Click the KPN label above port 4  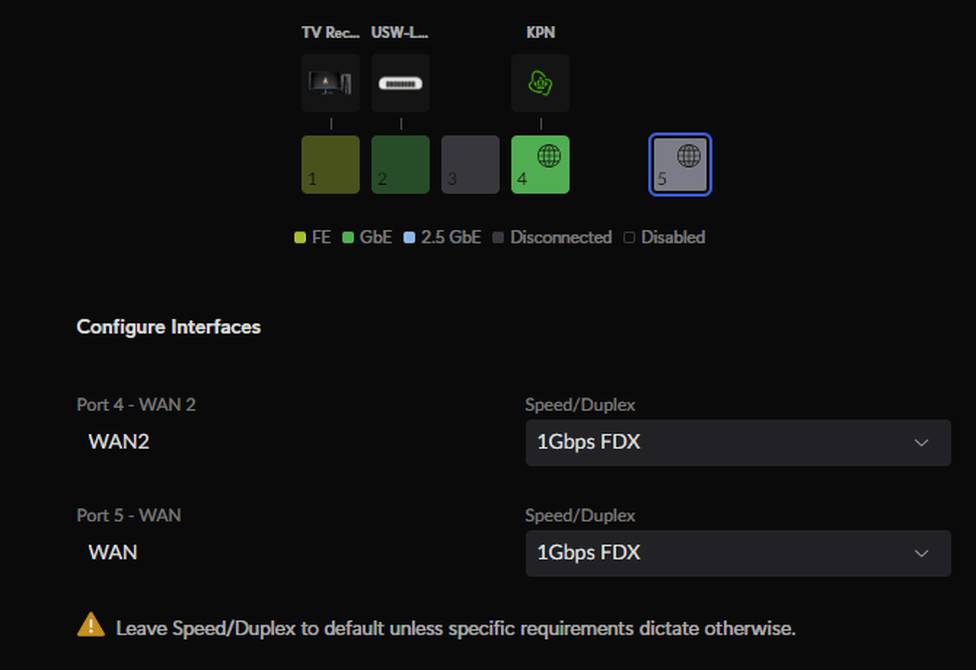point(540,33)
